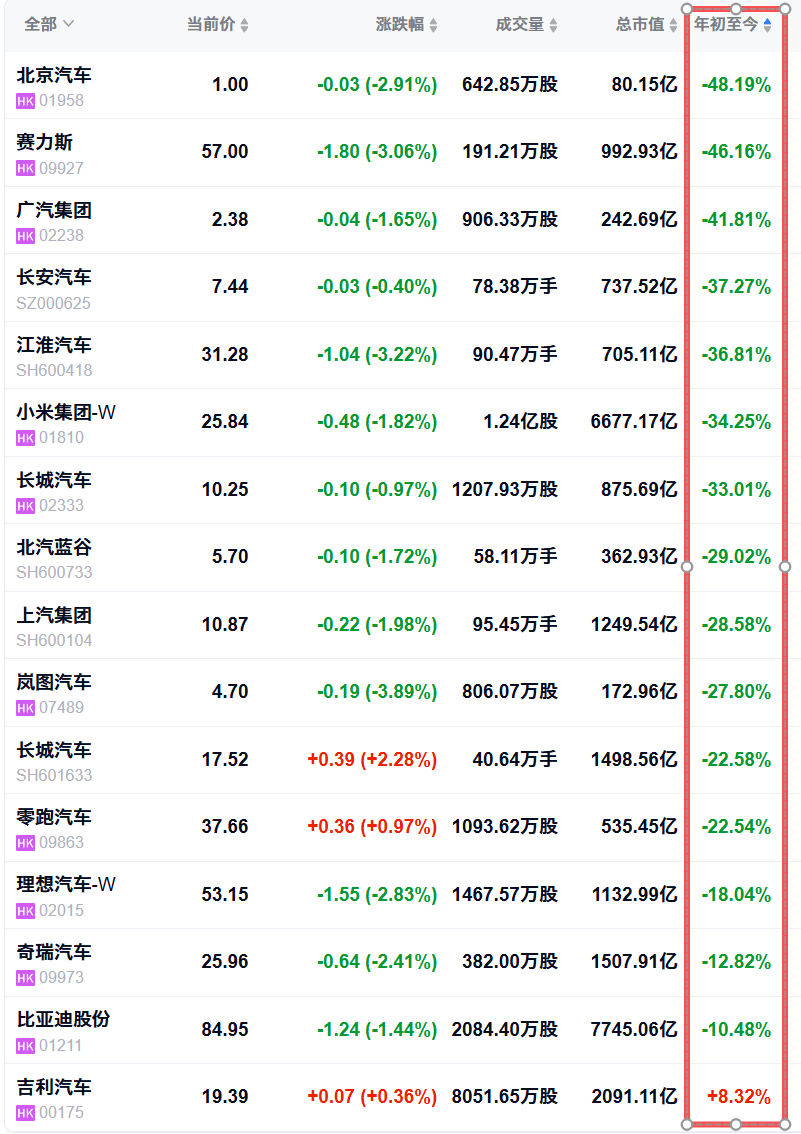Click the 江淮汽车 stock name
Viewport: 801px width, 1134px height.
point(54,345)
